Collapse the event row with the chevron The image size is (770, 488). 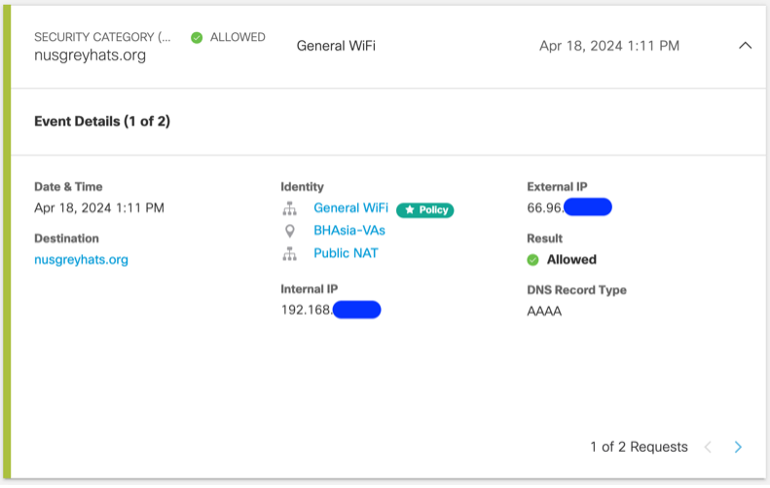tap(744, 46)
